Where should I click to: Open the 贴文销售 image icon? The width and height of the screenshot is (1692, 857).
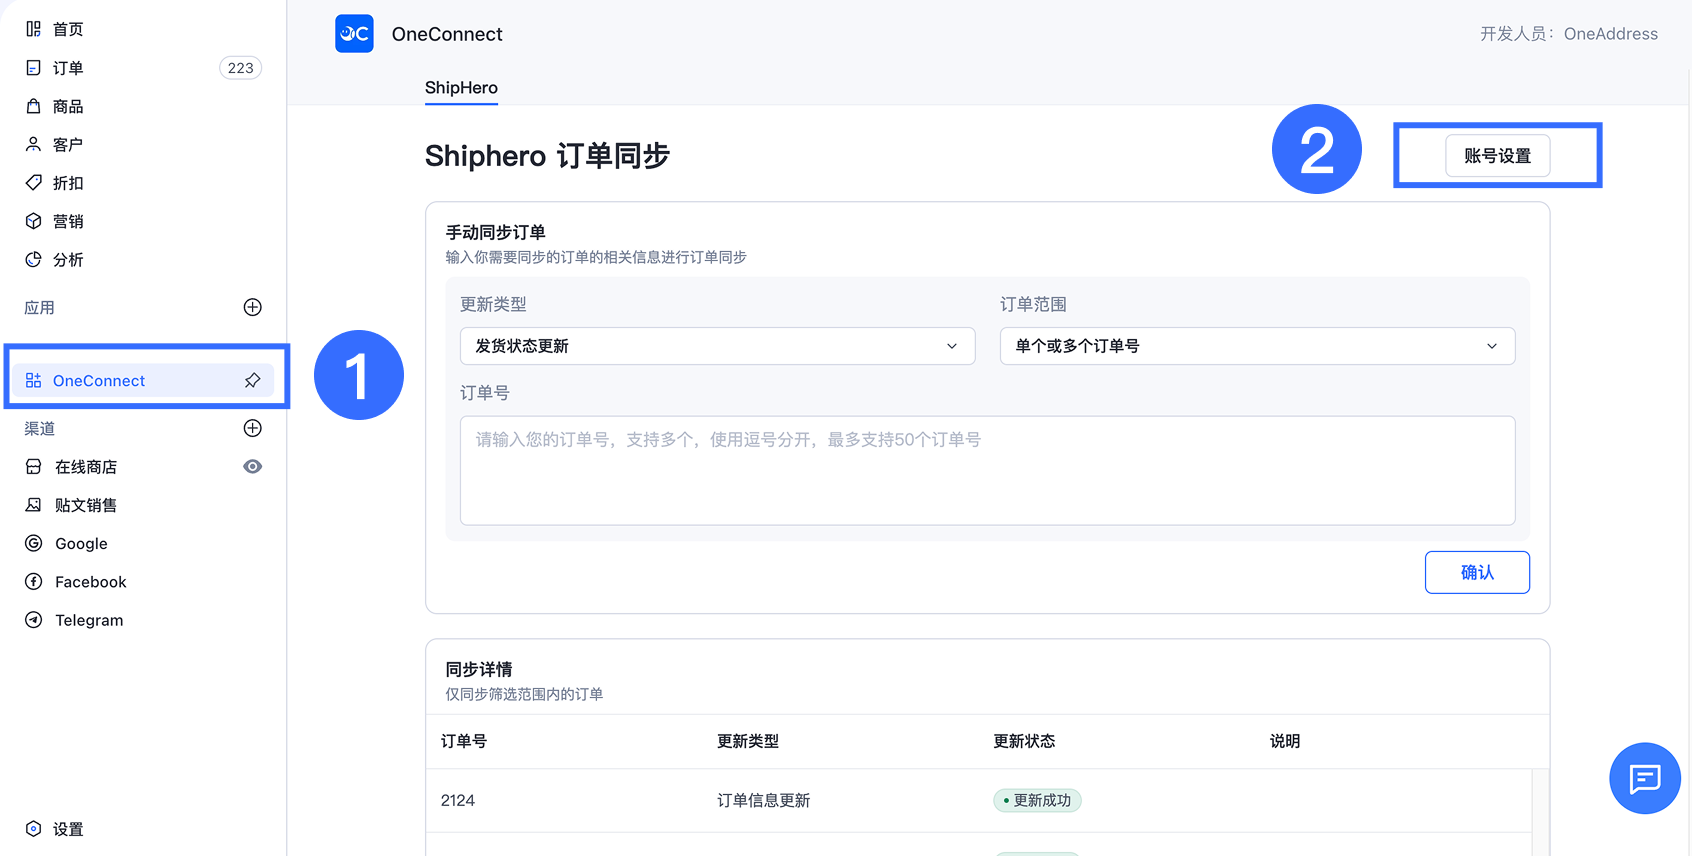[33, 505]
